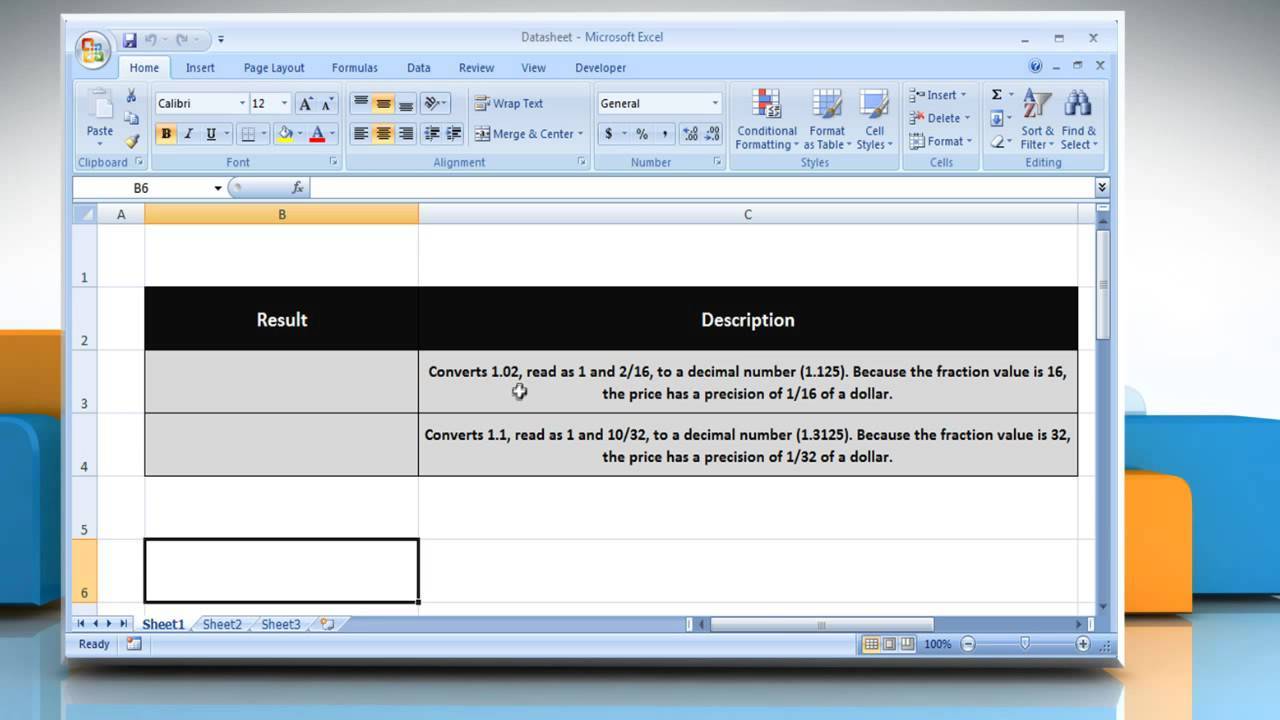Open the Developer ribbon tab
This screenshot has height=720, width=1280.
click(600, 67)
